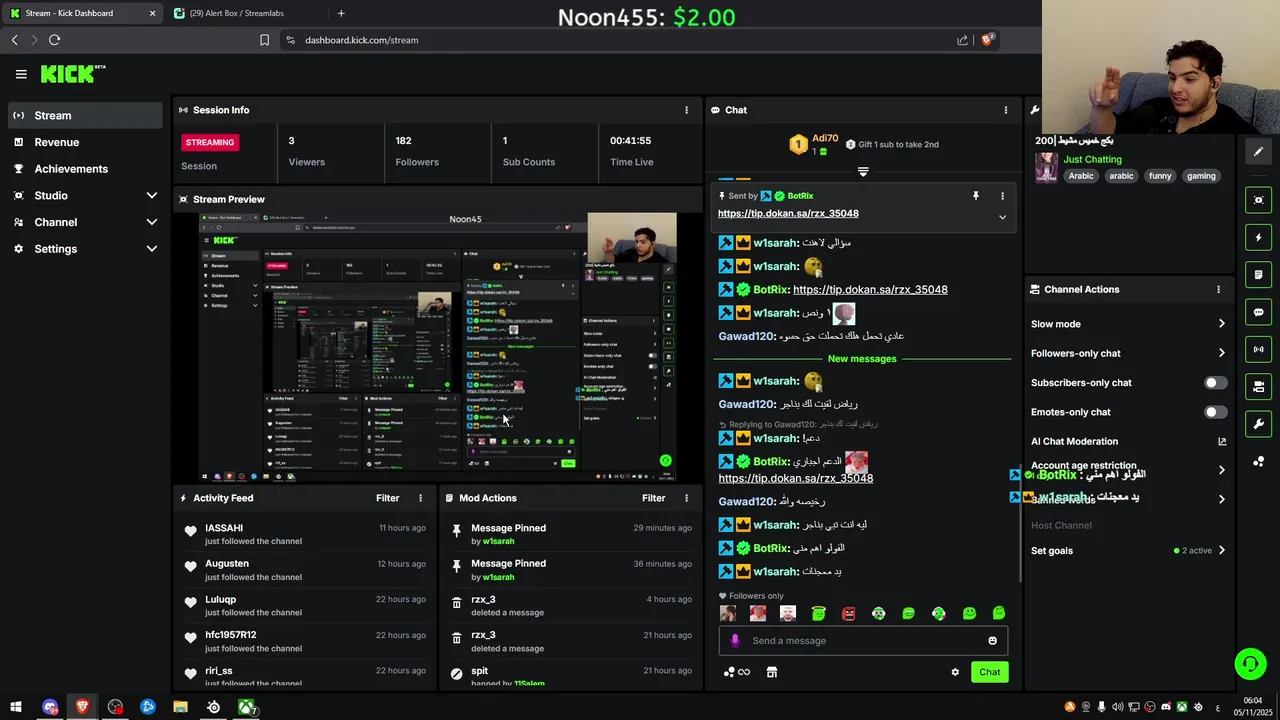The width and height of the screenshot is (1280, 720).
Task: Unpin the pinned BotRix message
Action: [x=976, y=196]
